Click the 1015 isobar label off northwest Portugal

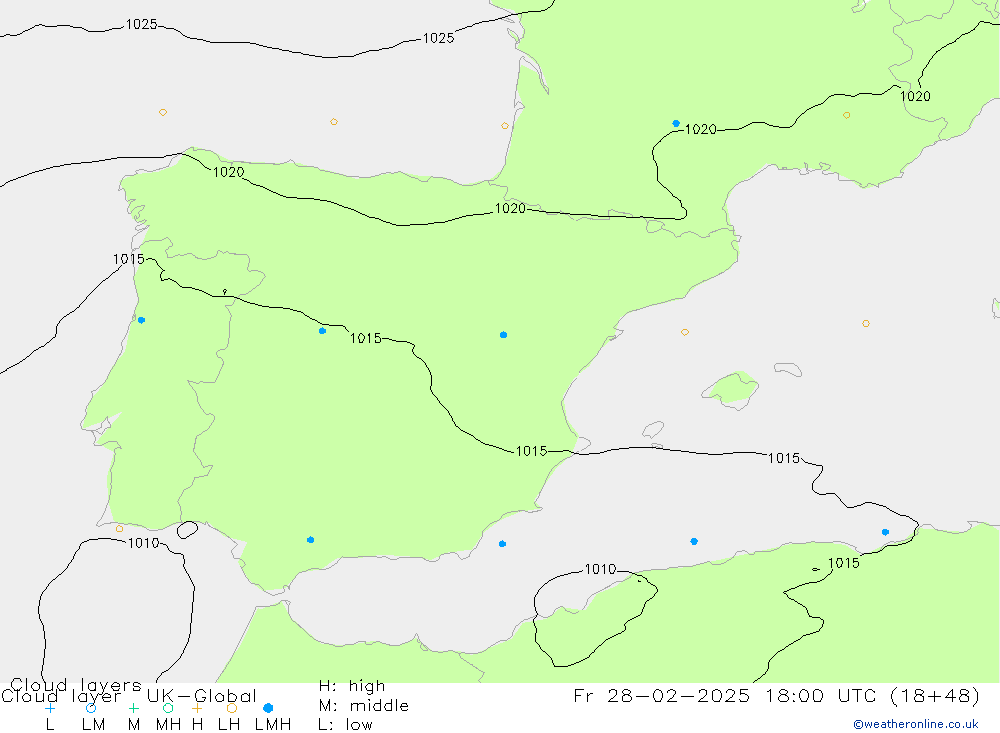point(129,259)
